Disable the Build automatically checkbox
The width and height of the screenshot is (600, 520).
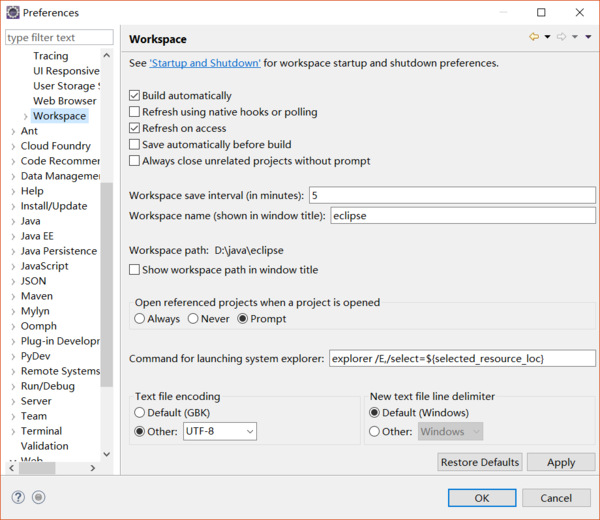[134, 95]
